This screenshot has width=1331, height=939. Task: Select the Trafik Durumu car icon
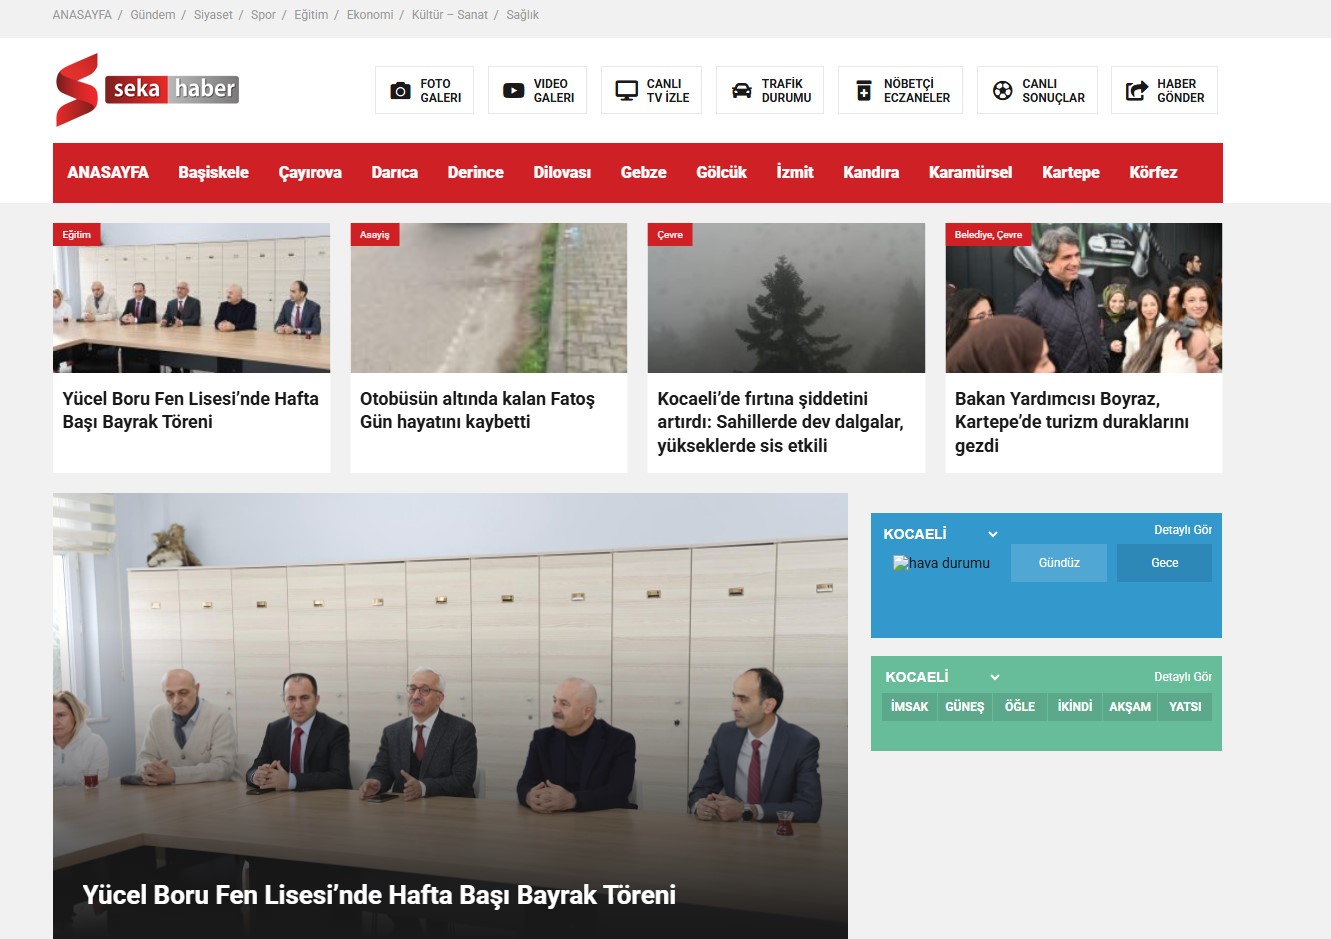coord(740,89)
